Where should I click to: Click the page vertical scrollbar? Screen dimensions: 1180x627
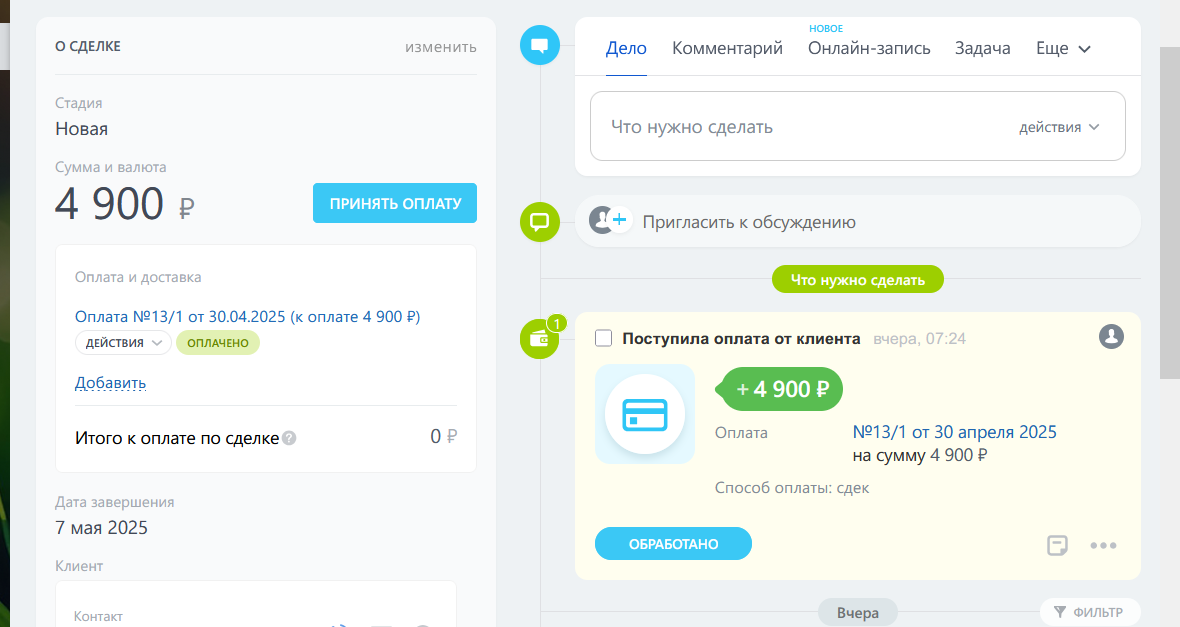tap(1169, 213)
